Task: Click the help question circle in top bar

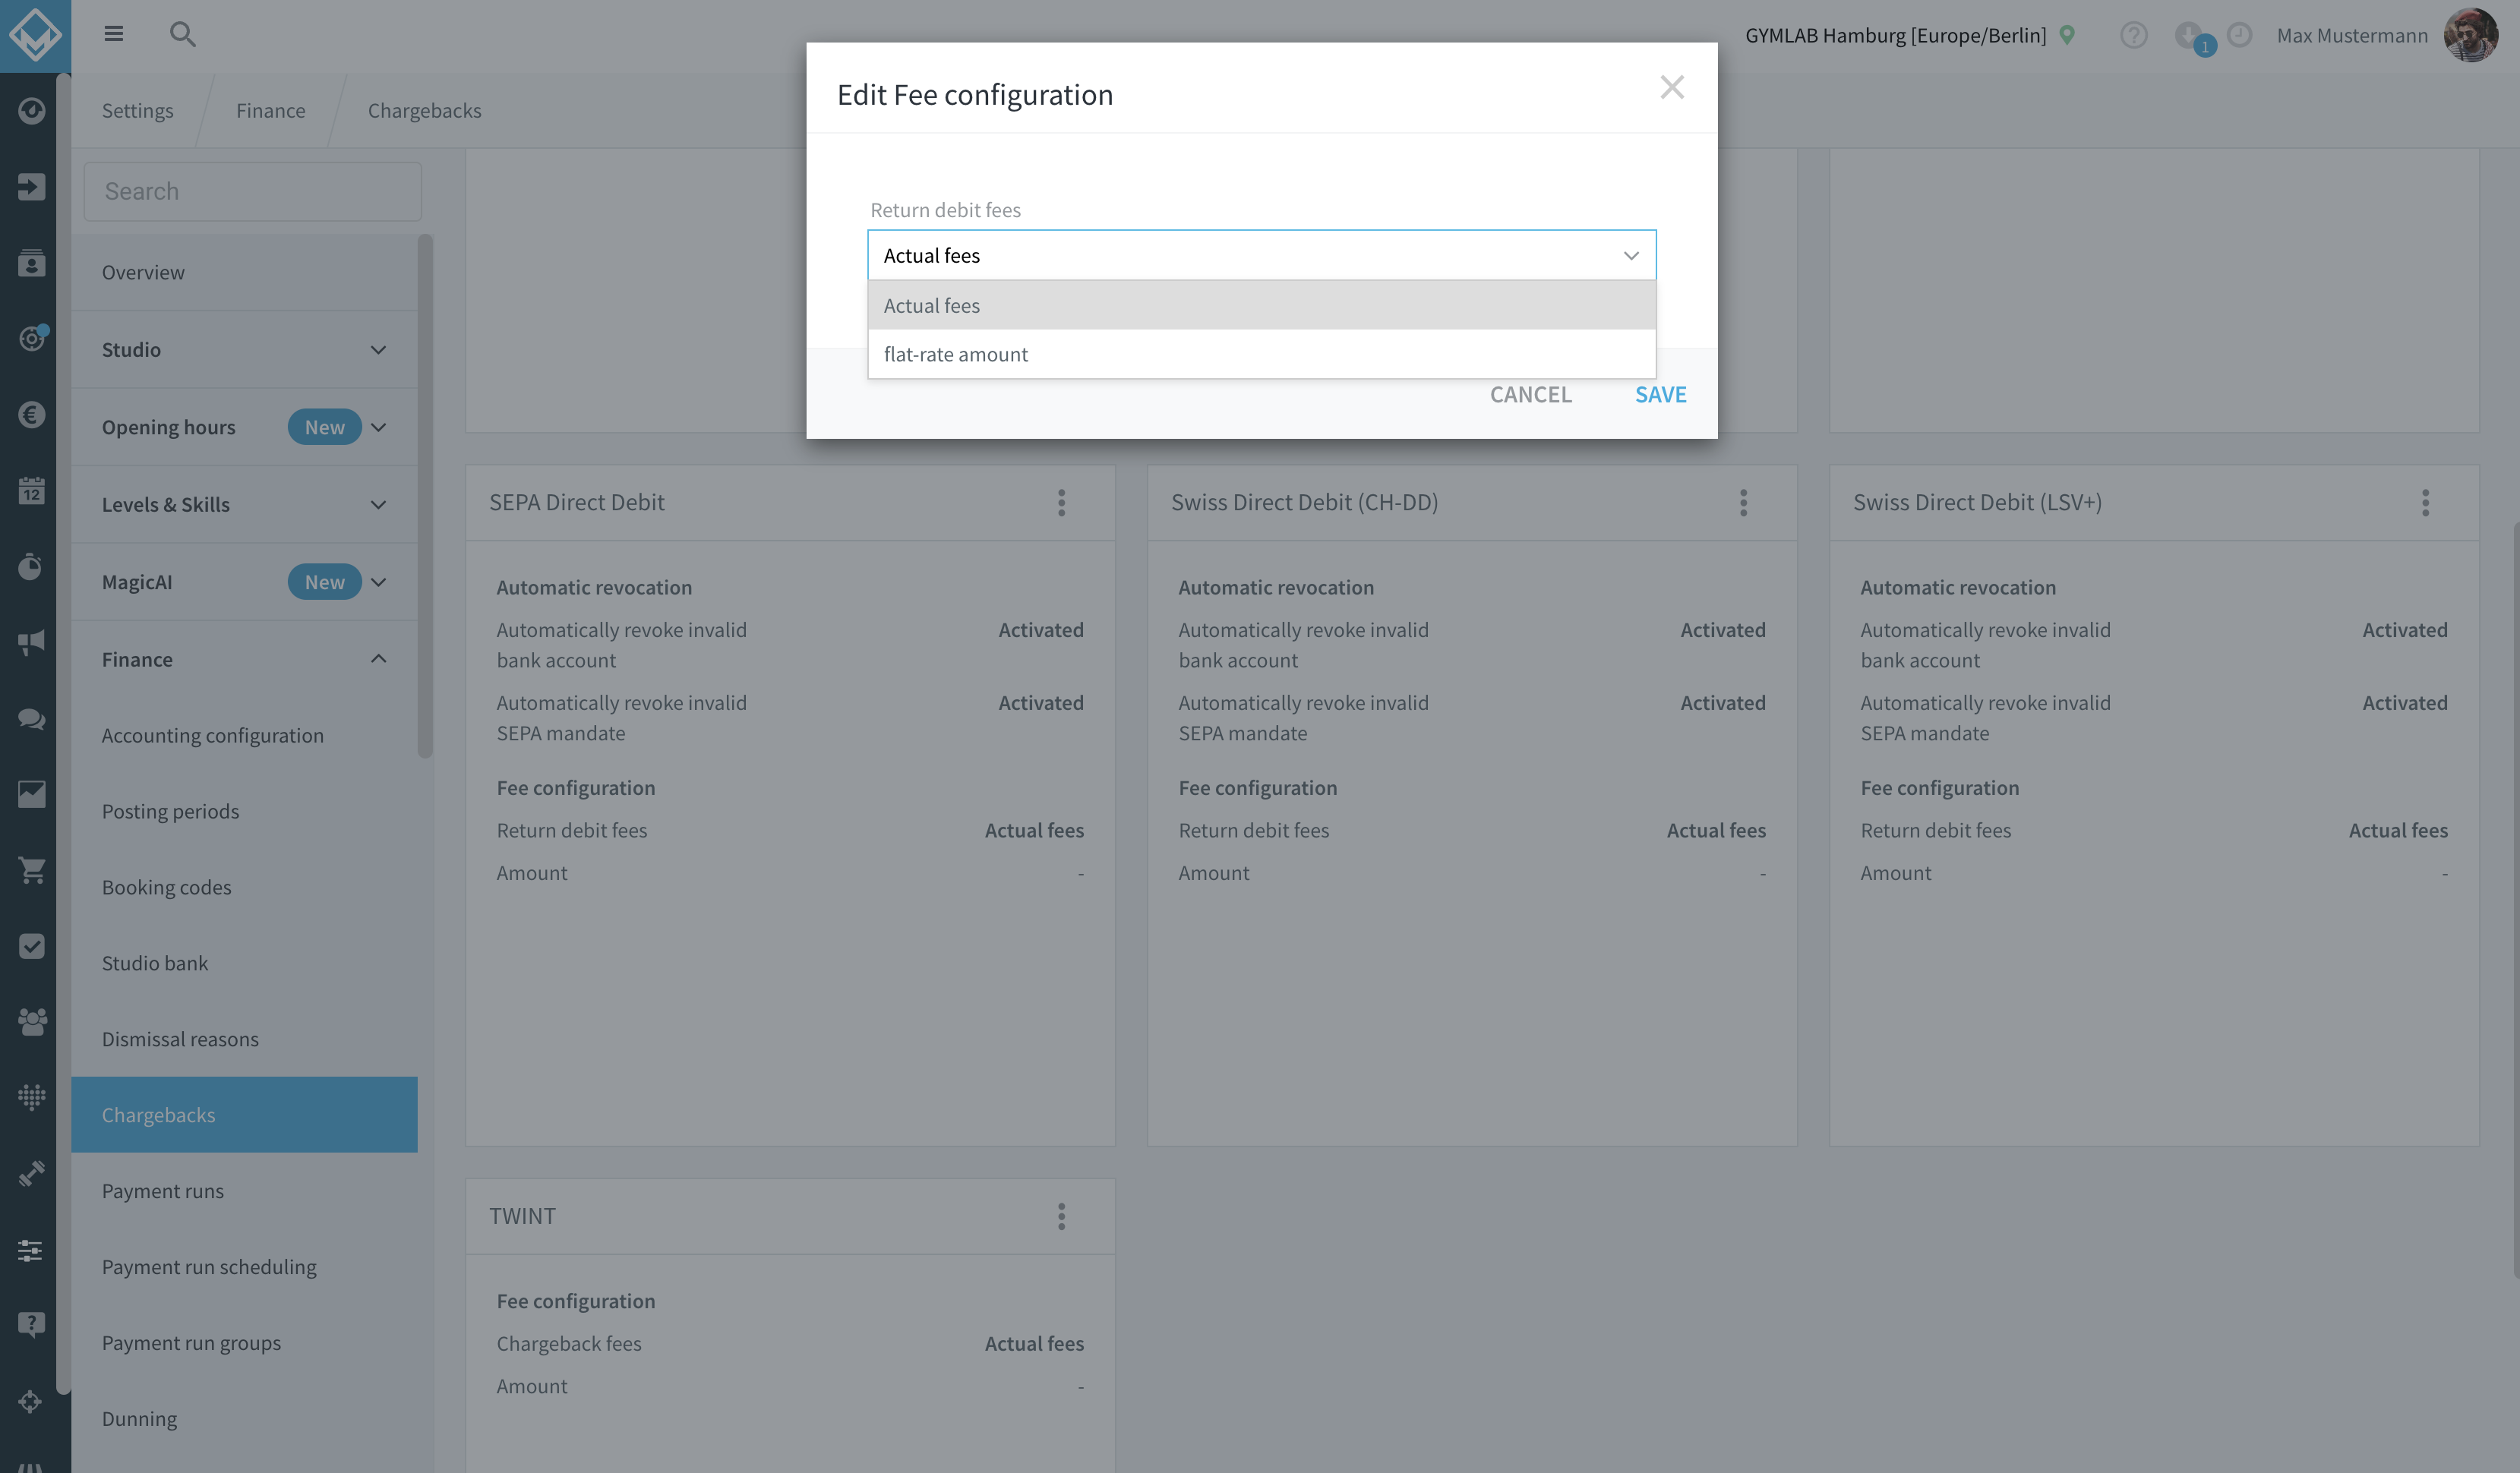Action: (x=2133, y=35)
